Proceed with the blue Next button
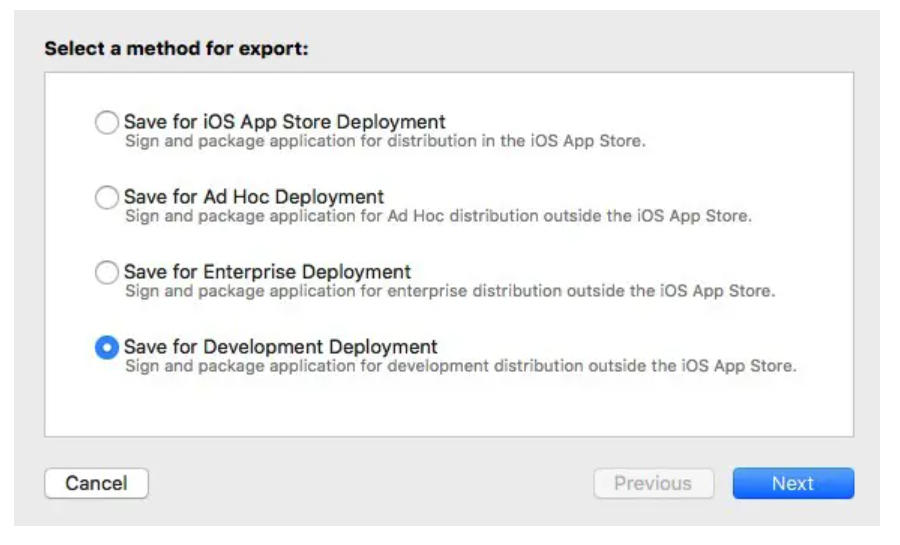The height and width of the screenshot is (545, 900). (793, 483)
